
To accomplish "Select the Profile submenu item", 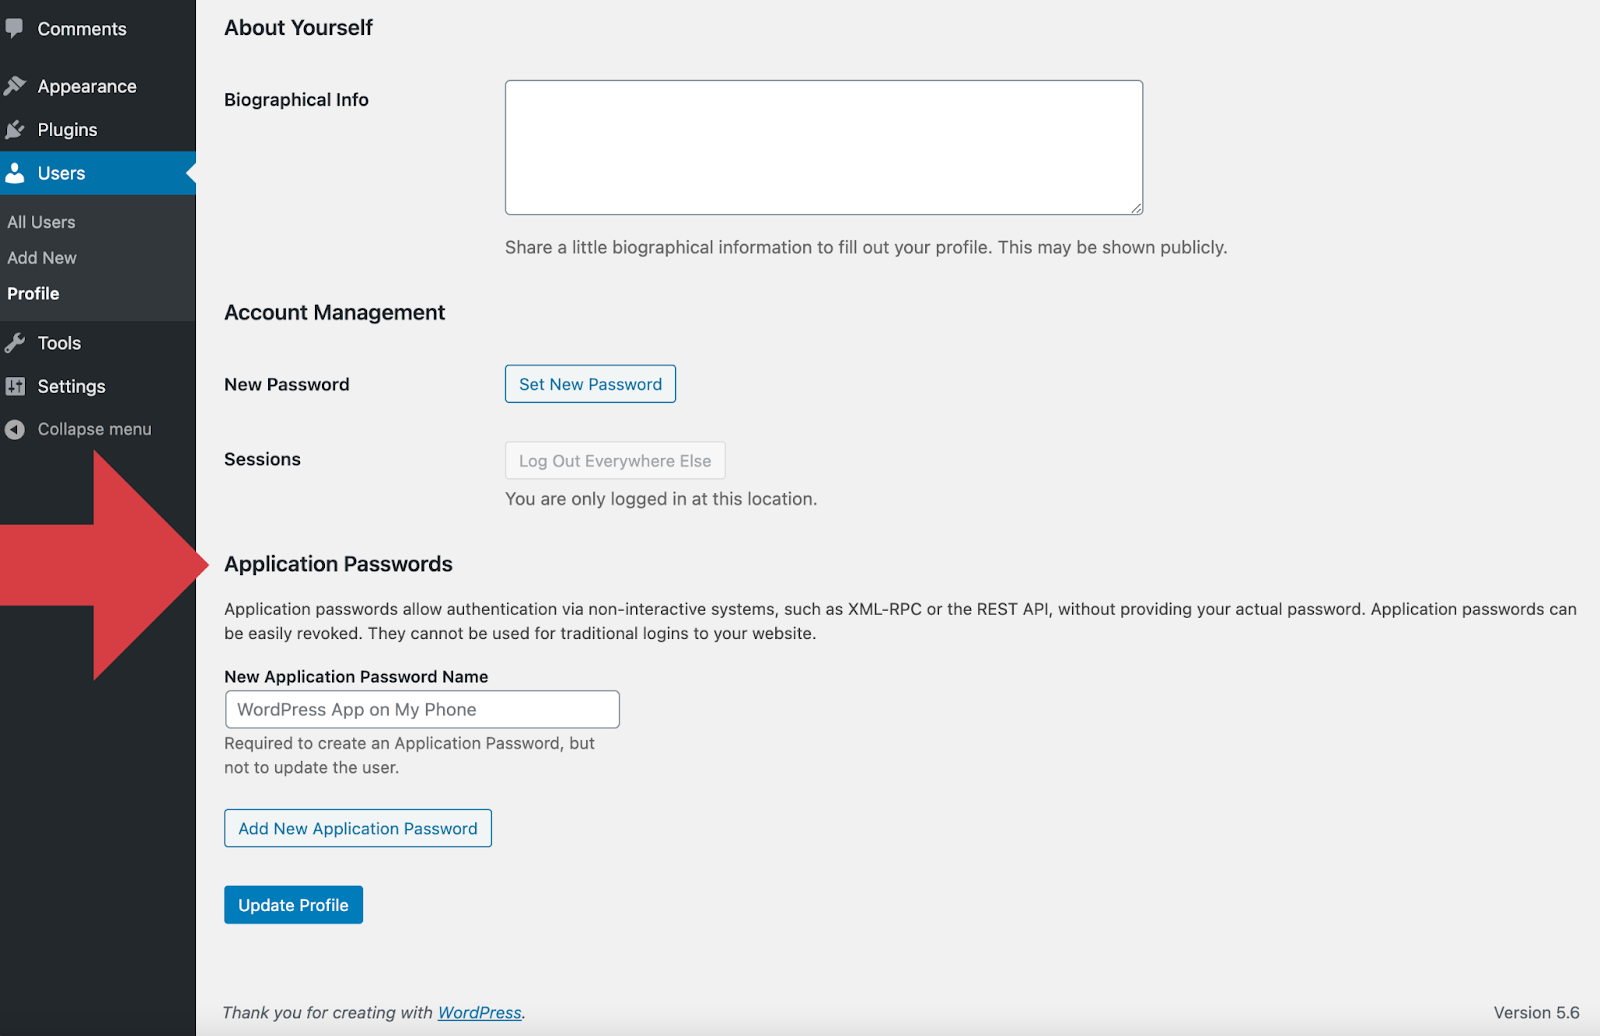I will (x=33, y=294).
